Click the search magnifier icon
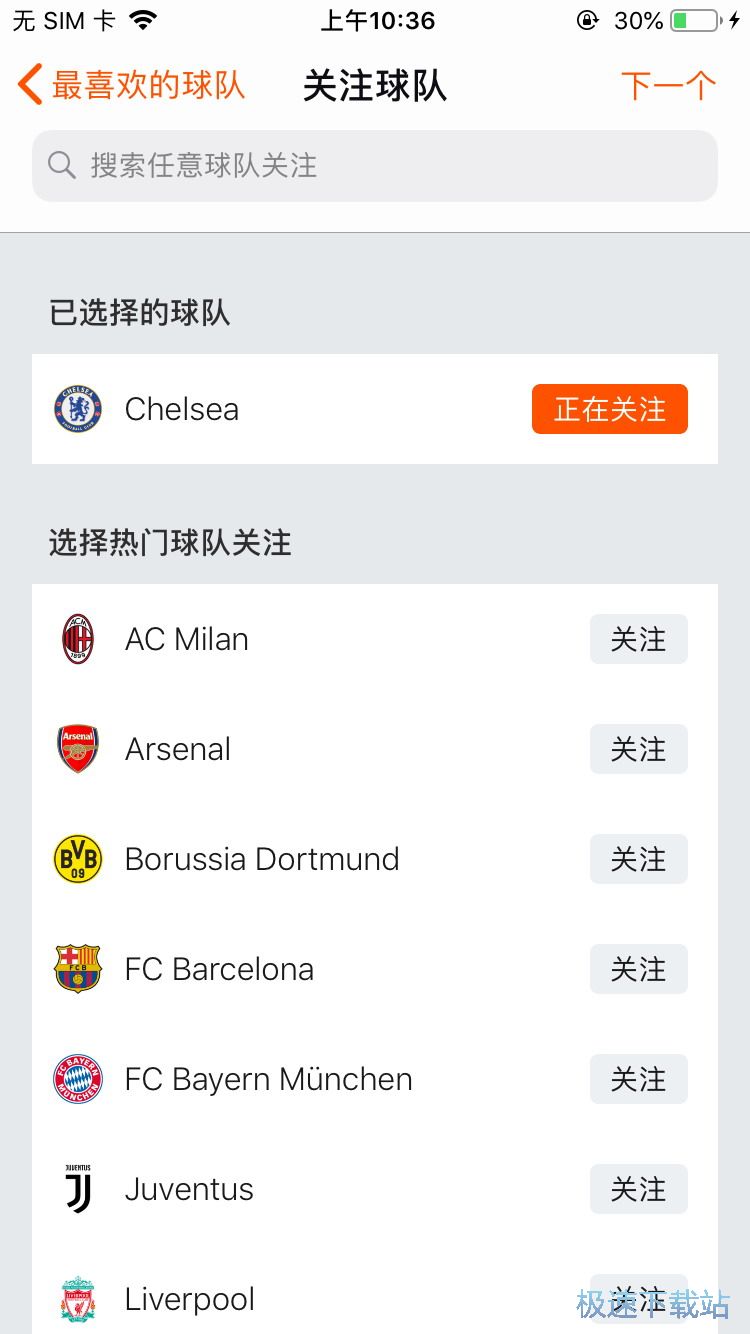 (62, 165)
